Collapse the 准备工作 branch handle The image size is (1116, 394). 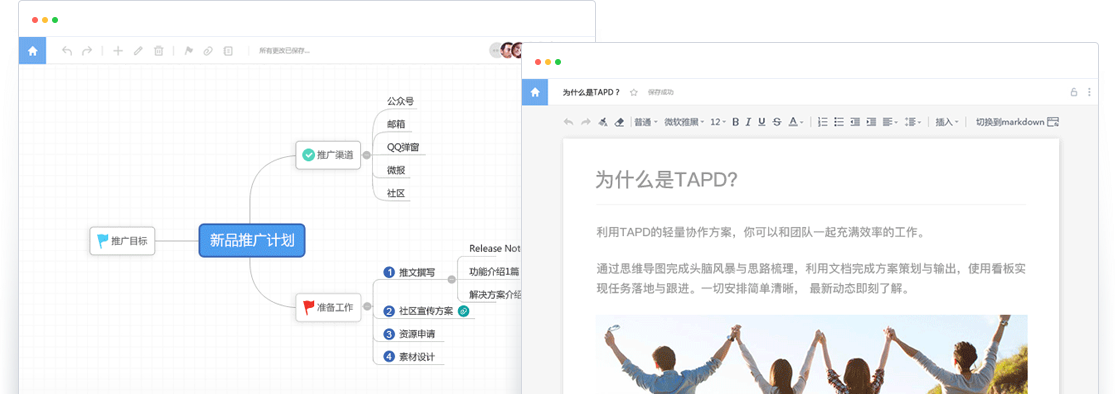point(367,307)
